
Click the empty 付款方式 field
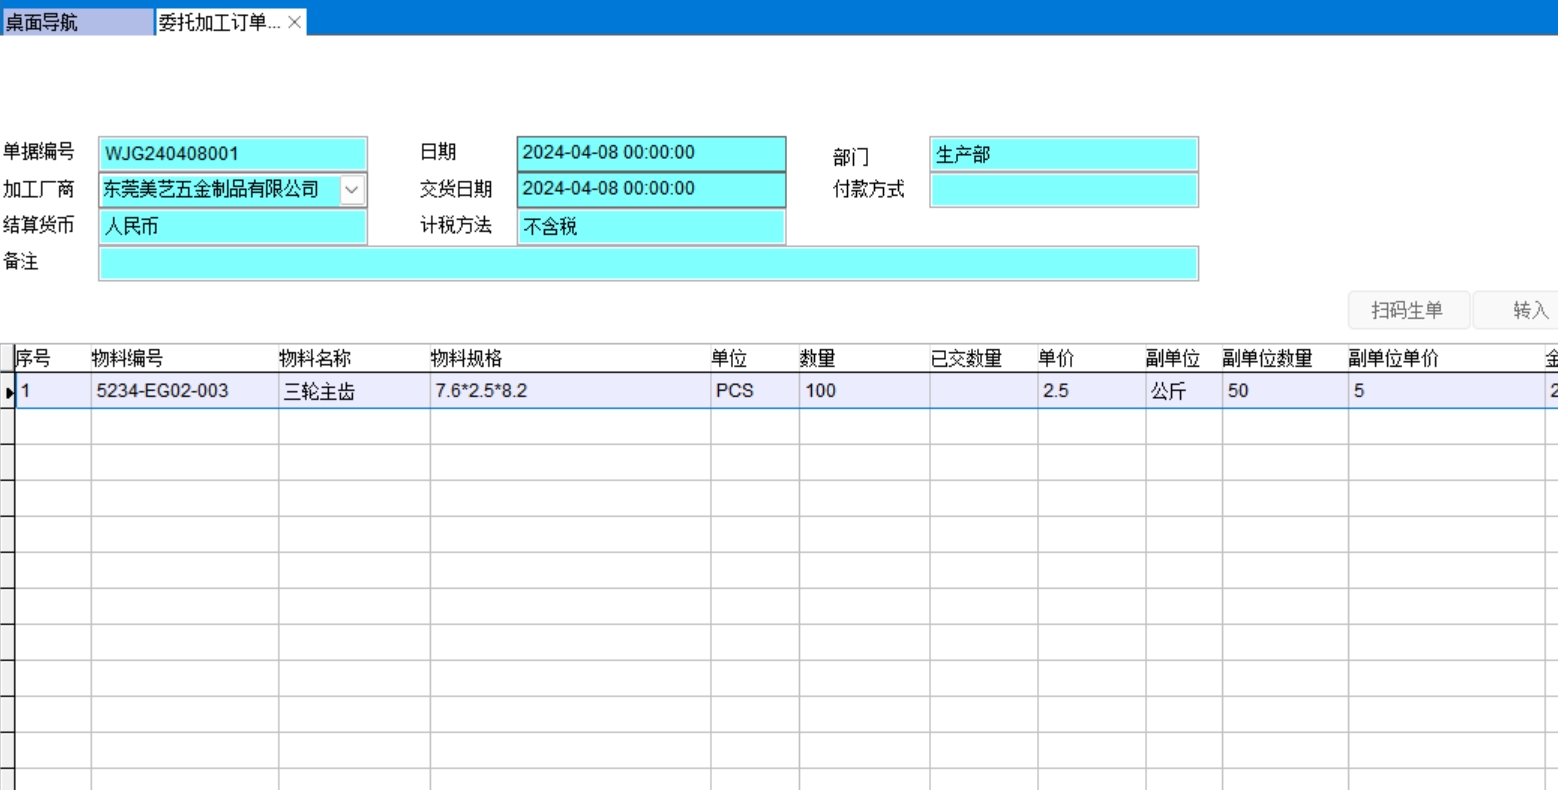pos(1063,190)
